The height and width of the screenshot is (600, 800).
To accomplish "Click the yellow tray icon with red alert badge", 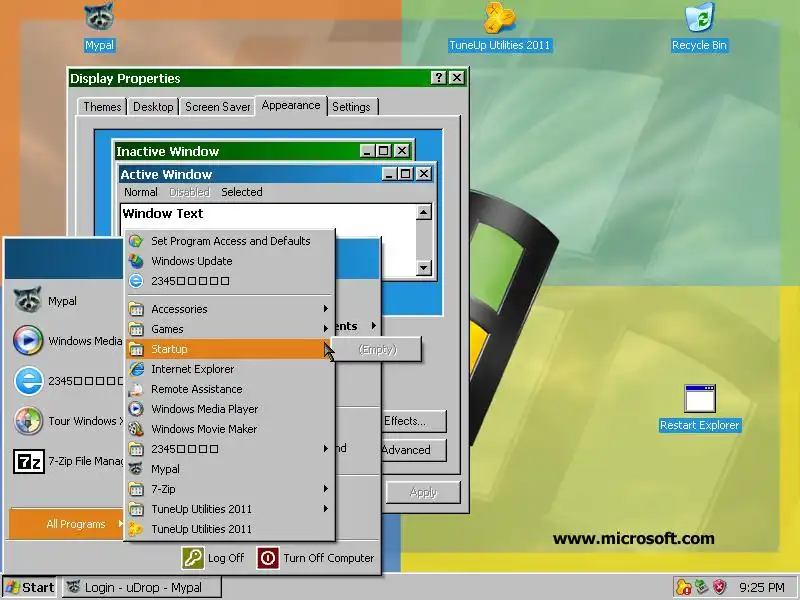I will 684,587.
